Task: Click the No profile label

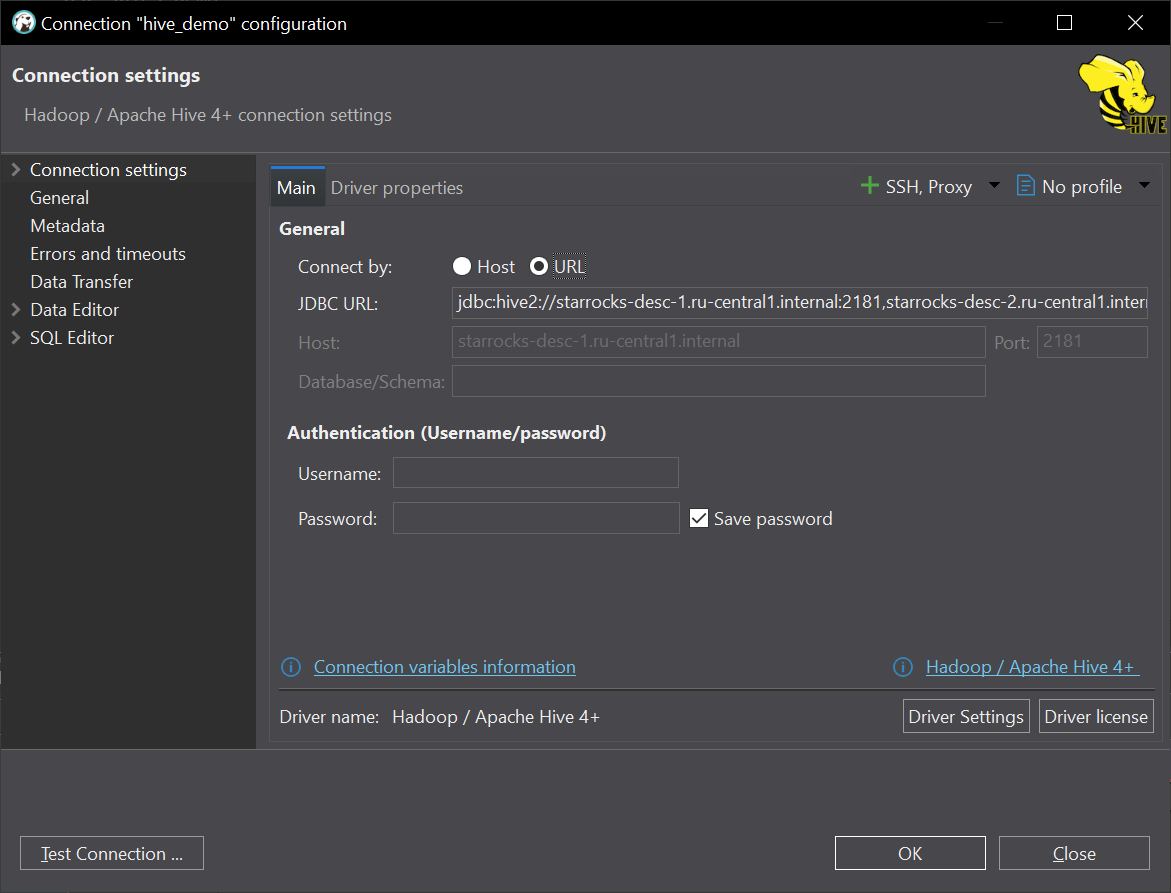Action: tap(1081, 187)
